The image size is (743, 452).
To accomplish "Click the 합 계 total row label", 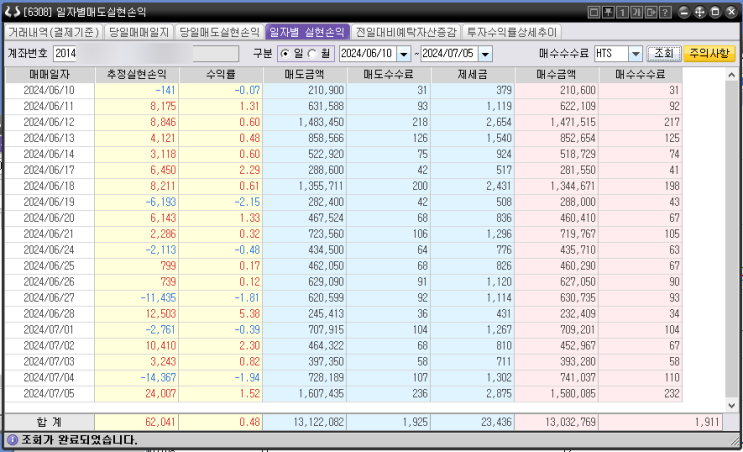I will click(50, 422).
